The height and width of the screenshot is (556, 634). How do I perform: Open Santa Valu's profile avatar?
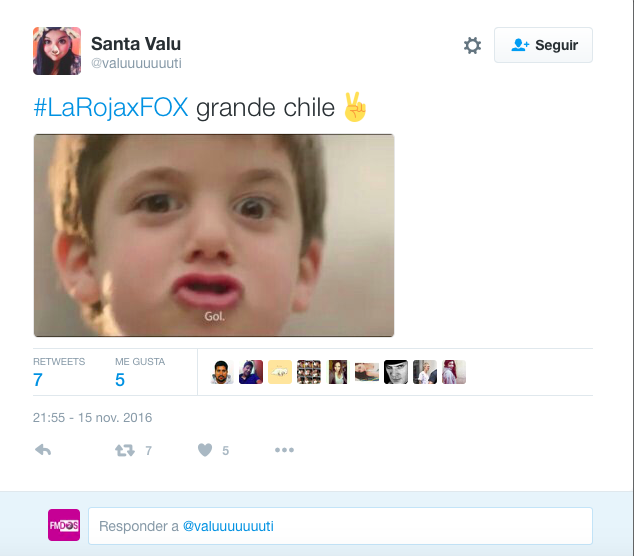(x=57, y=51)
